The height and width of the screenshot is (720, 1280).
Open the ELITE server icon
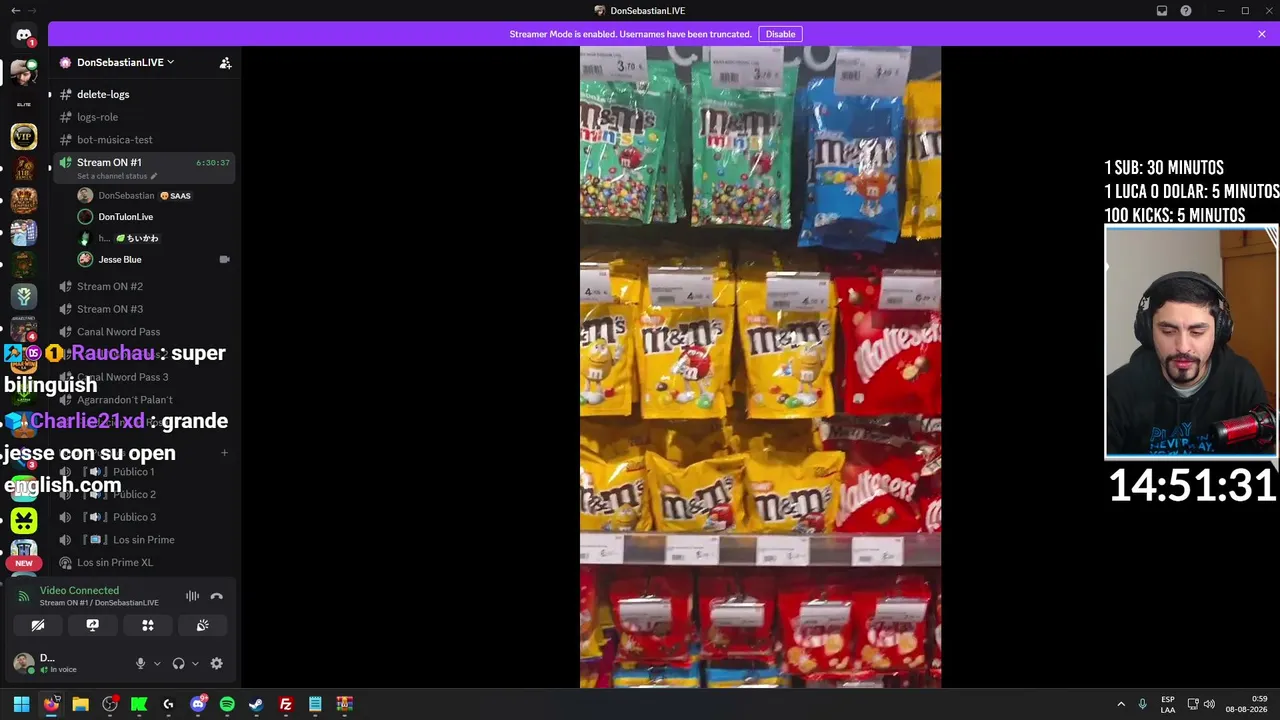tap(24, 104)
